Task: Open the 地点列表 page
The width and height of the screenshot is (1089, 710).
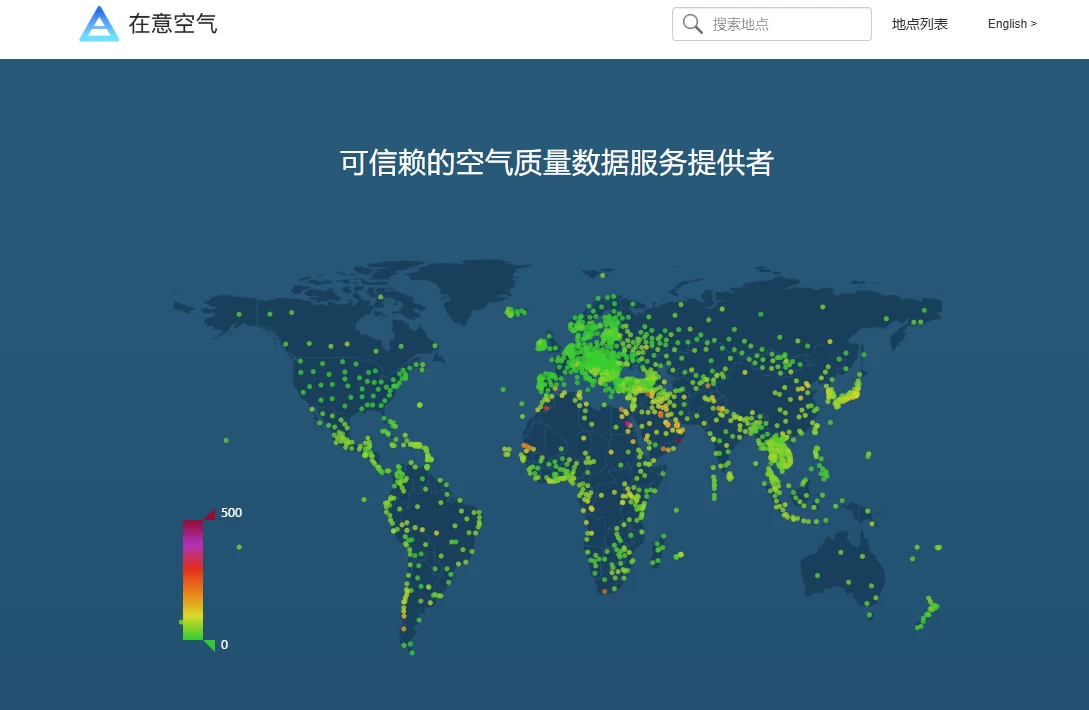Action: click(919, 24)
